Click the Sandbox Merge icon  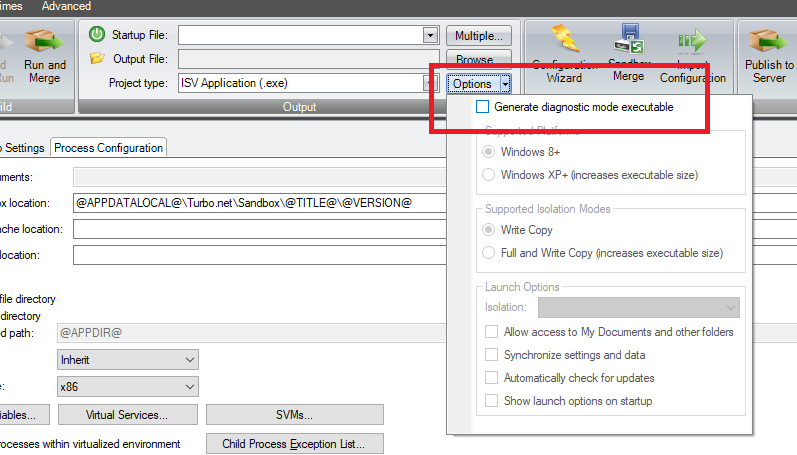[629, 39]
